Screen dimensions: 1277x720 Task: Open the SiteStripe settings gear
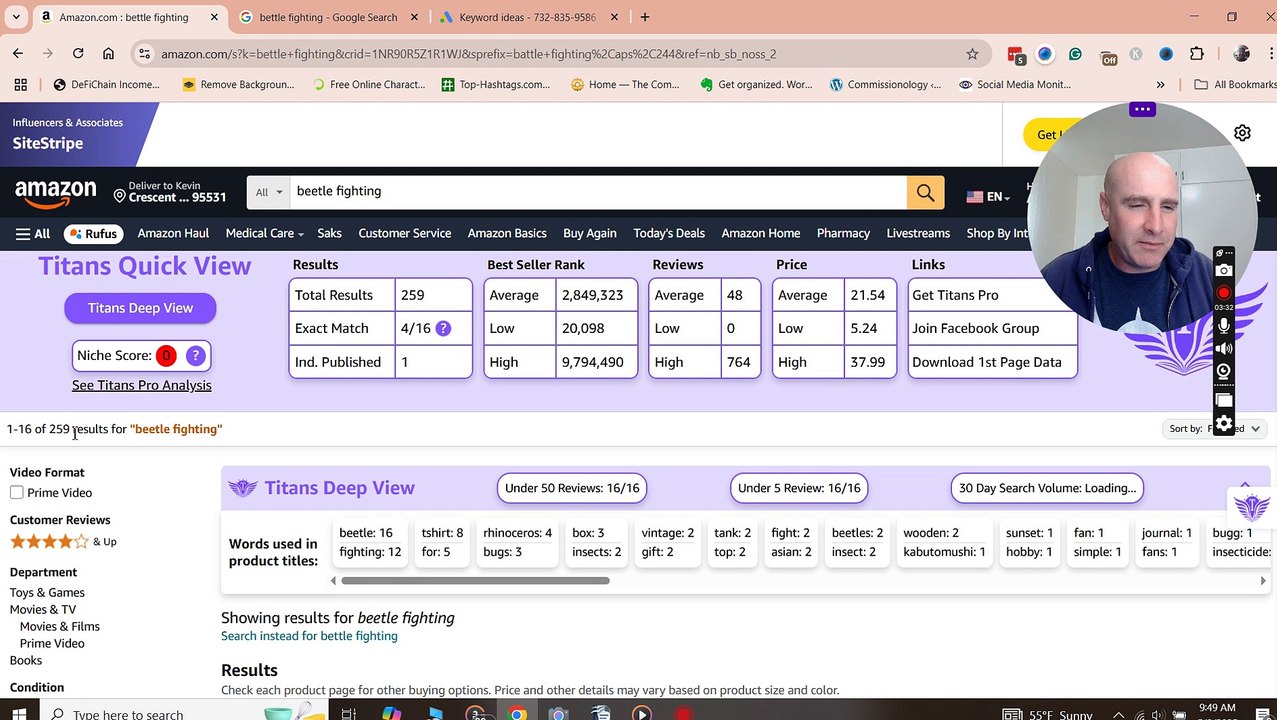point(1242,133)
